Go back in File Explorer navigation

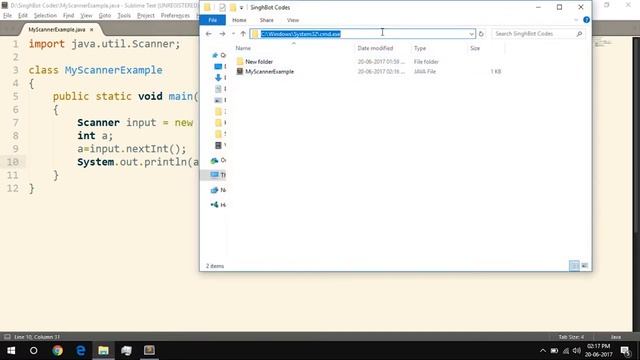pyautogui.click(x=209, y=34)
